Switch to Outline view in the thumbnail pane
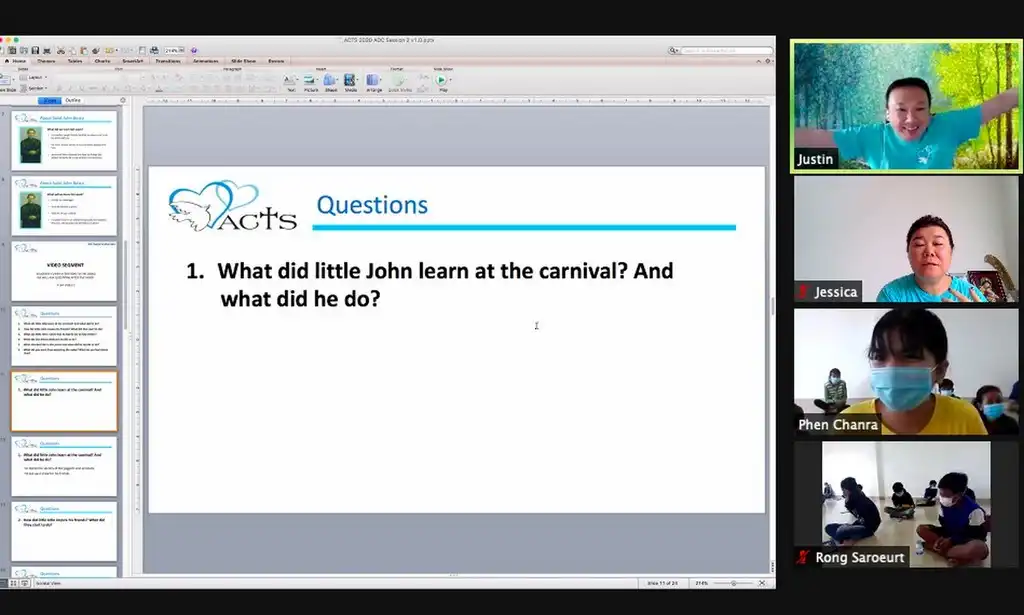The height and width of the screenshot is (615, 1024). 73,101
